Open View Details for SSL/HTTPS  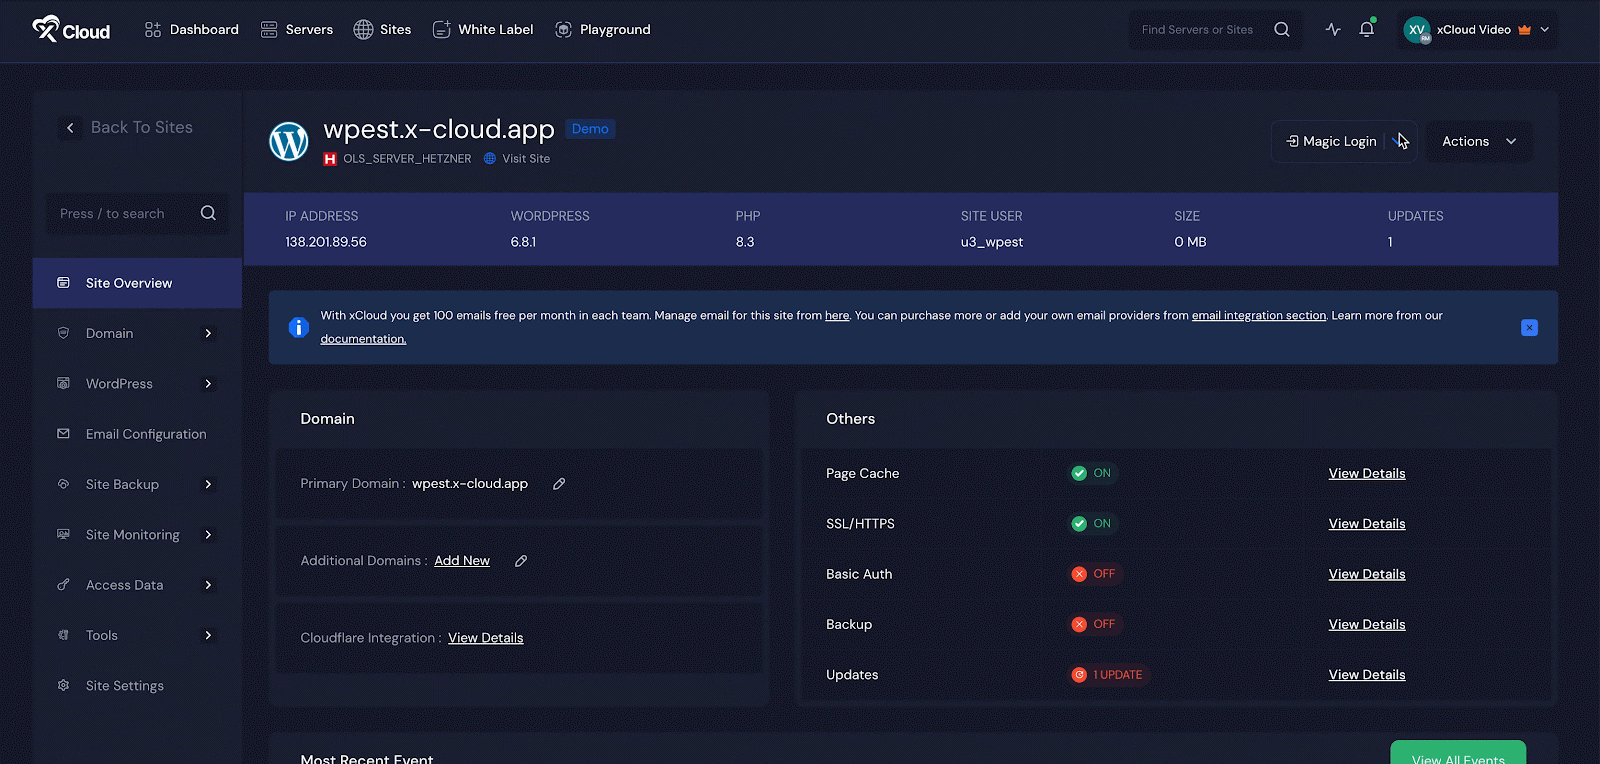point(1367,523)
